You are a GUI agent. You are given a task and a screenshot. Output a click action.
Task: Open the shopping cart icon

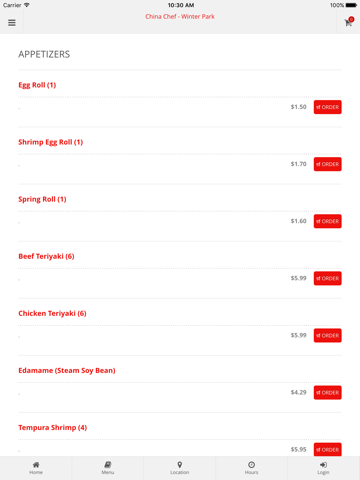click(x=349, y=22)
